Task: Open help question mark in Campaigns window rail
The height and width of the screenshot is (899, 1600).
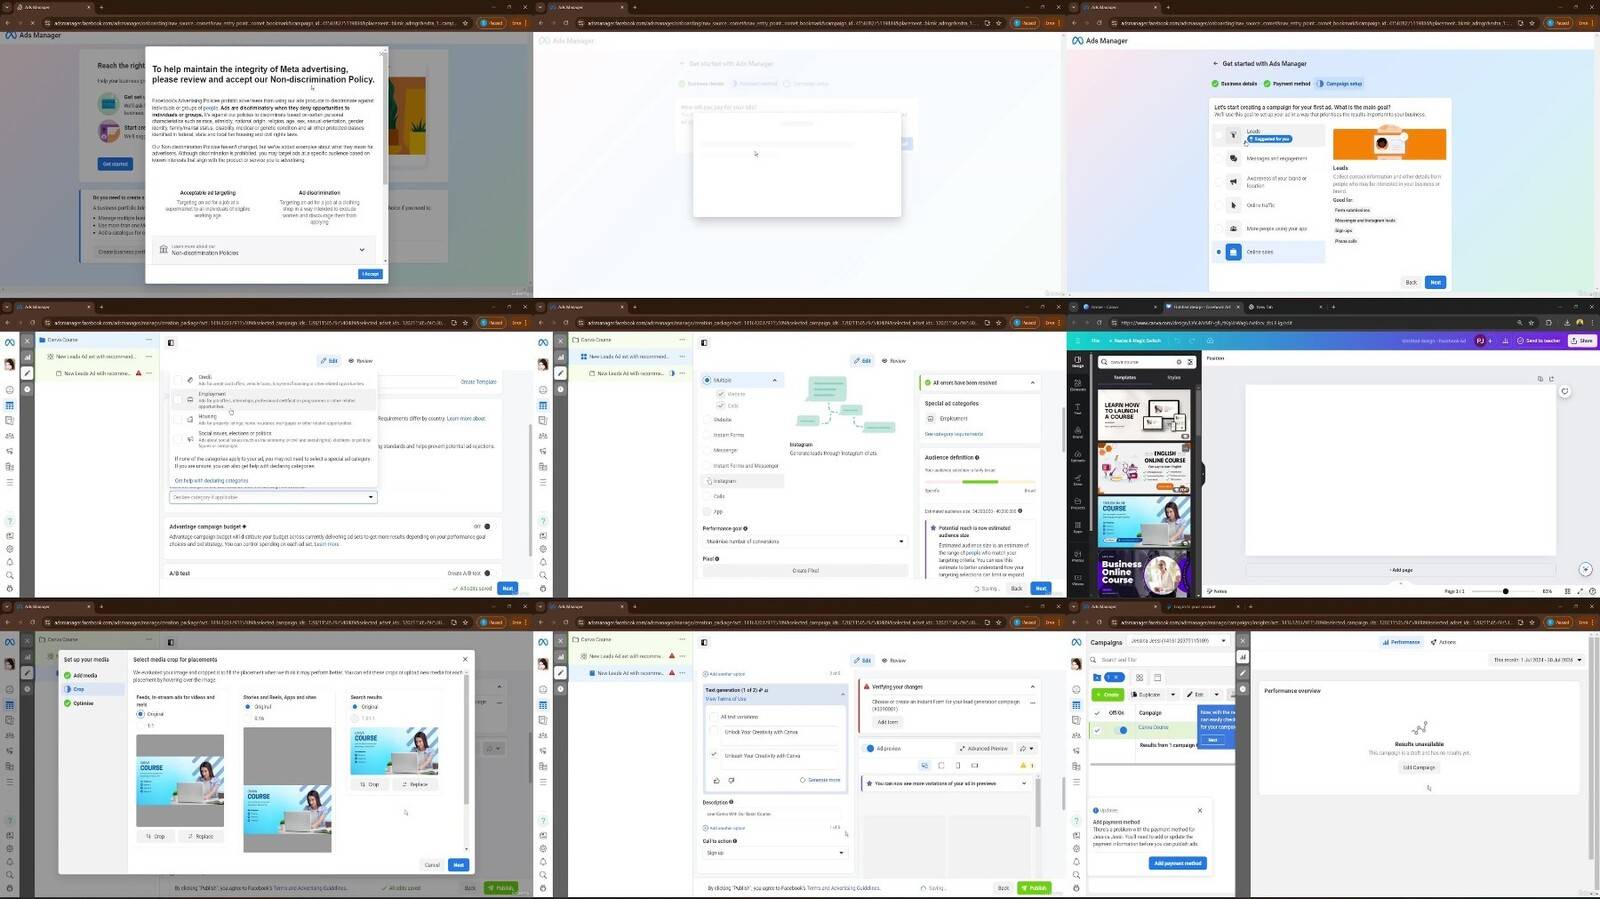Action: 1076,820
